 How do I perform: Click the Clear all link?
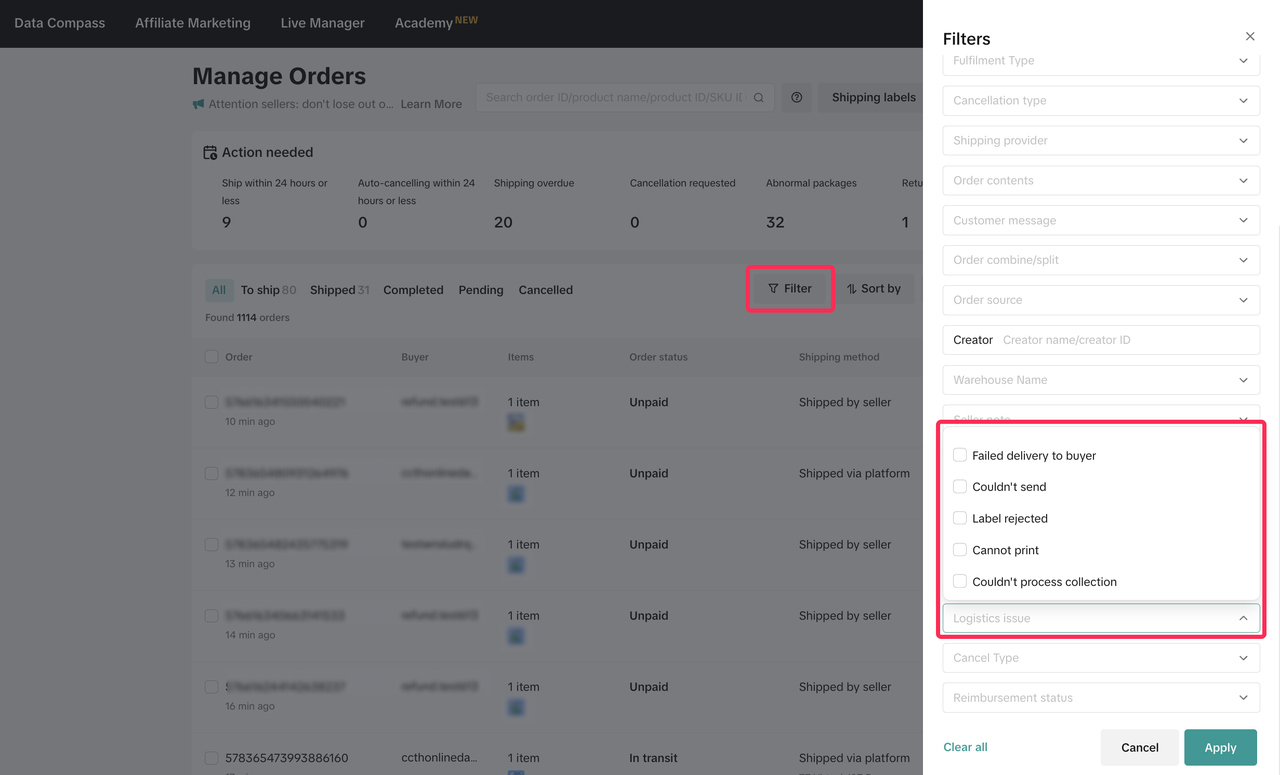(x=965, y=747)
